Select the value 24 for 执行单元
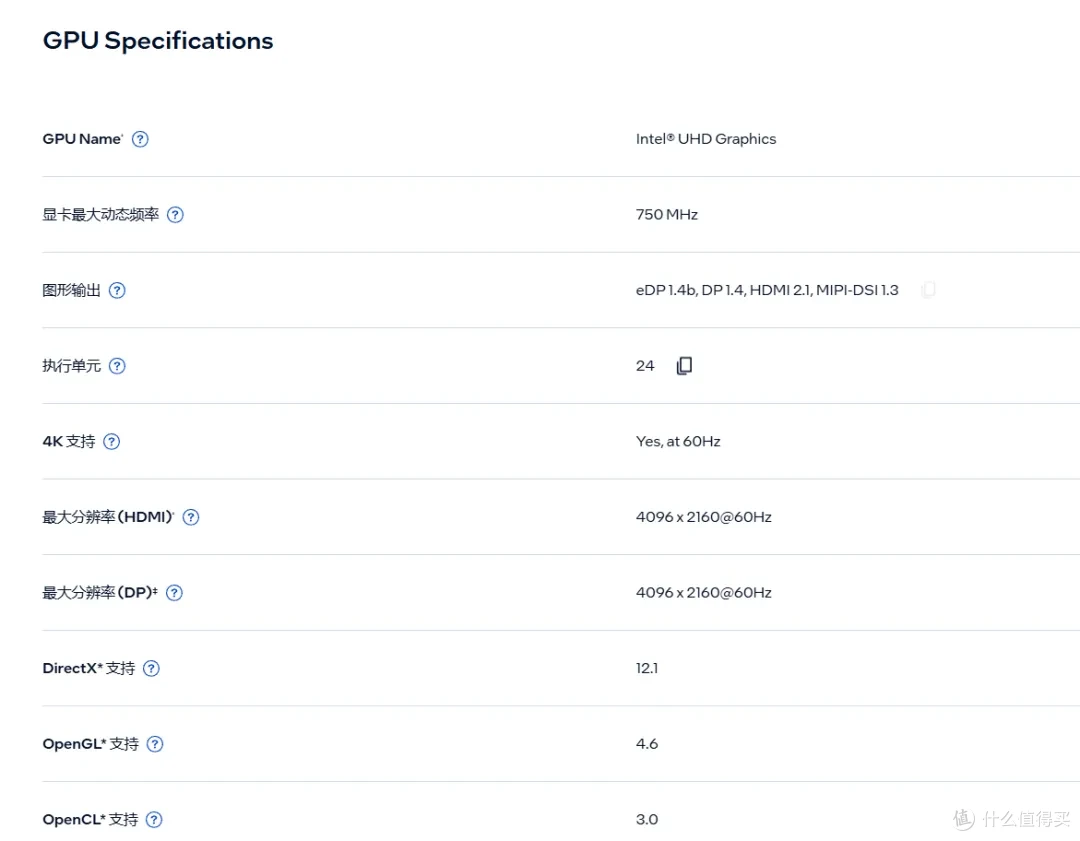The width and height of the screenshot is (1080, 841). (x=645, y=366)
